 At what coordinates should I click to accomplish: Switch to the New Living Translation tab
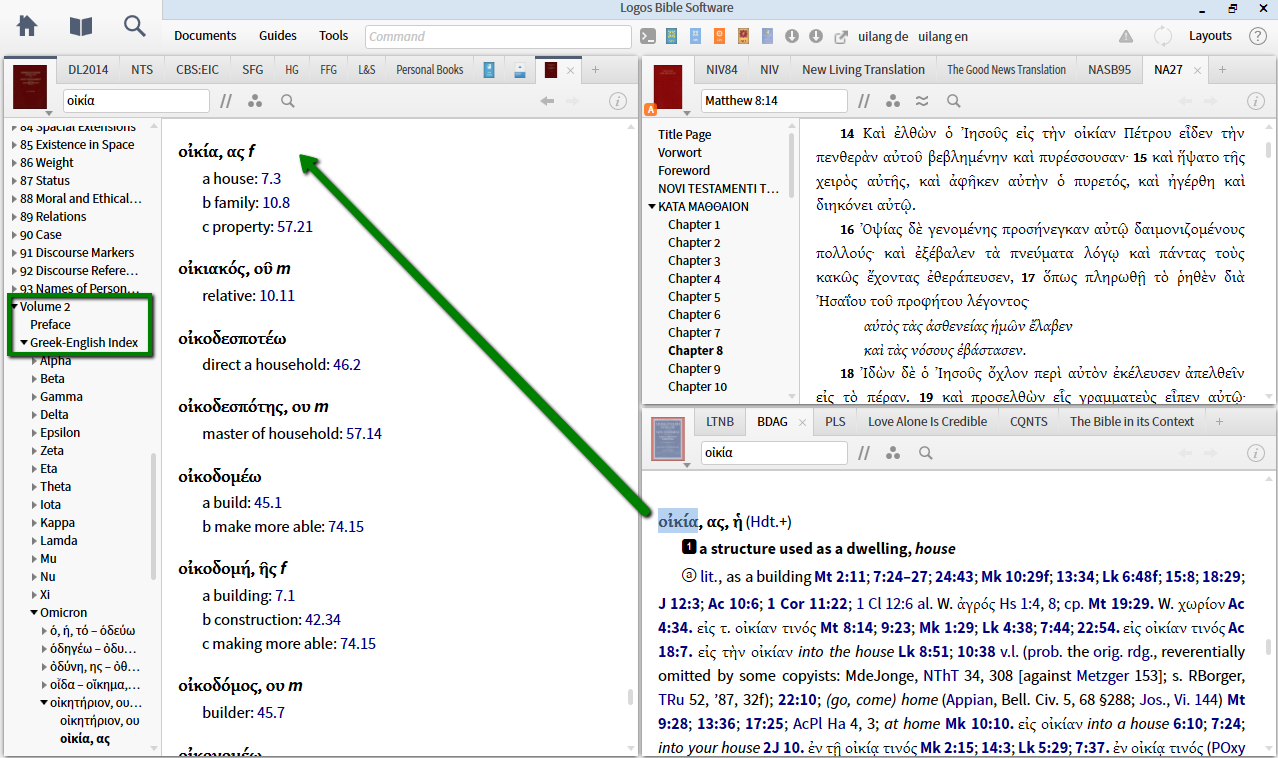pyautogui.click(x=863, y=70)
